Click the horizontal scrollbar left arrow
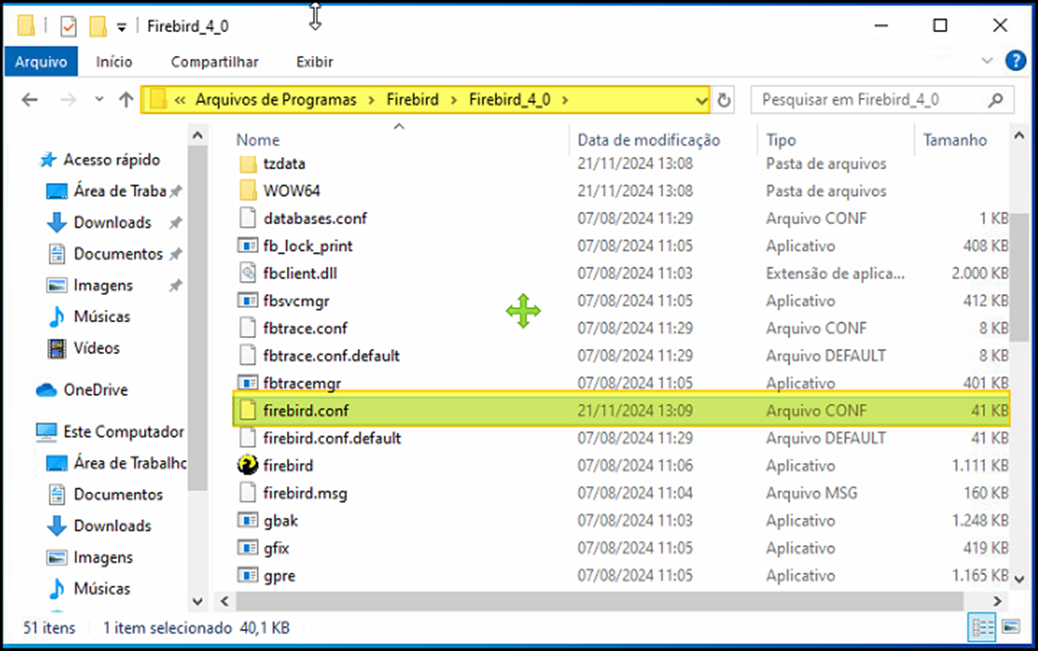 point(224,601)
